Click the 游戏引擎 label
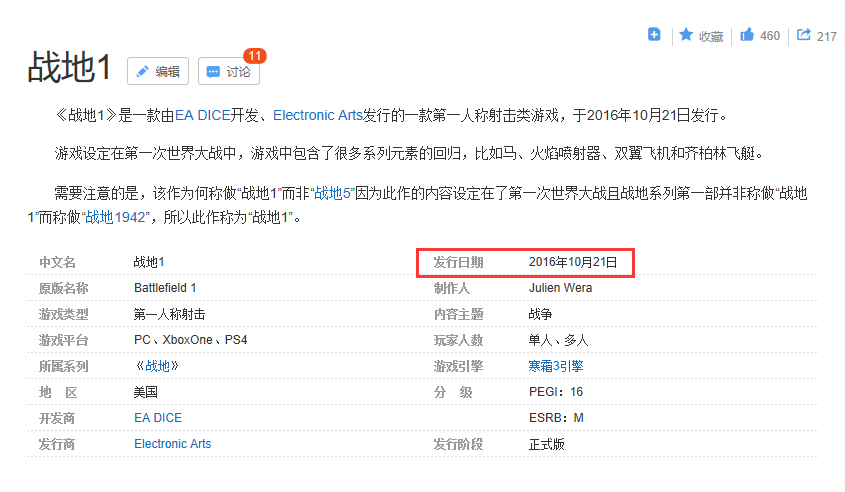This screenshot has height=492, width=845. 459,366
